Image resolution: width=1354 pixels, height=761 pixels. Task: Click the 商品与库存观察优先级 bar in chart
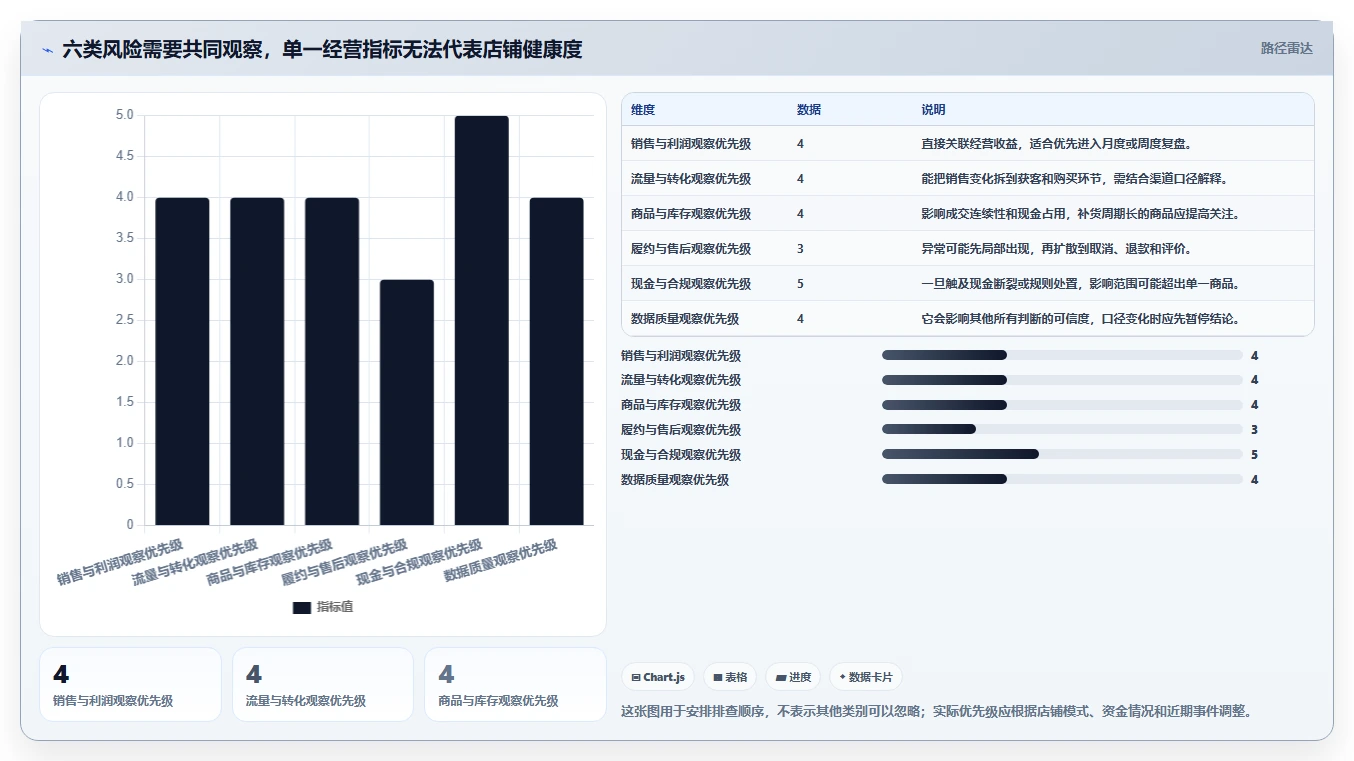click(332, 361)
